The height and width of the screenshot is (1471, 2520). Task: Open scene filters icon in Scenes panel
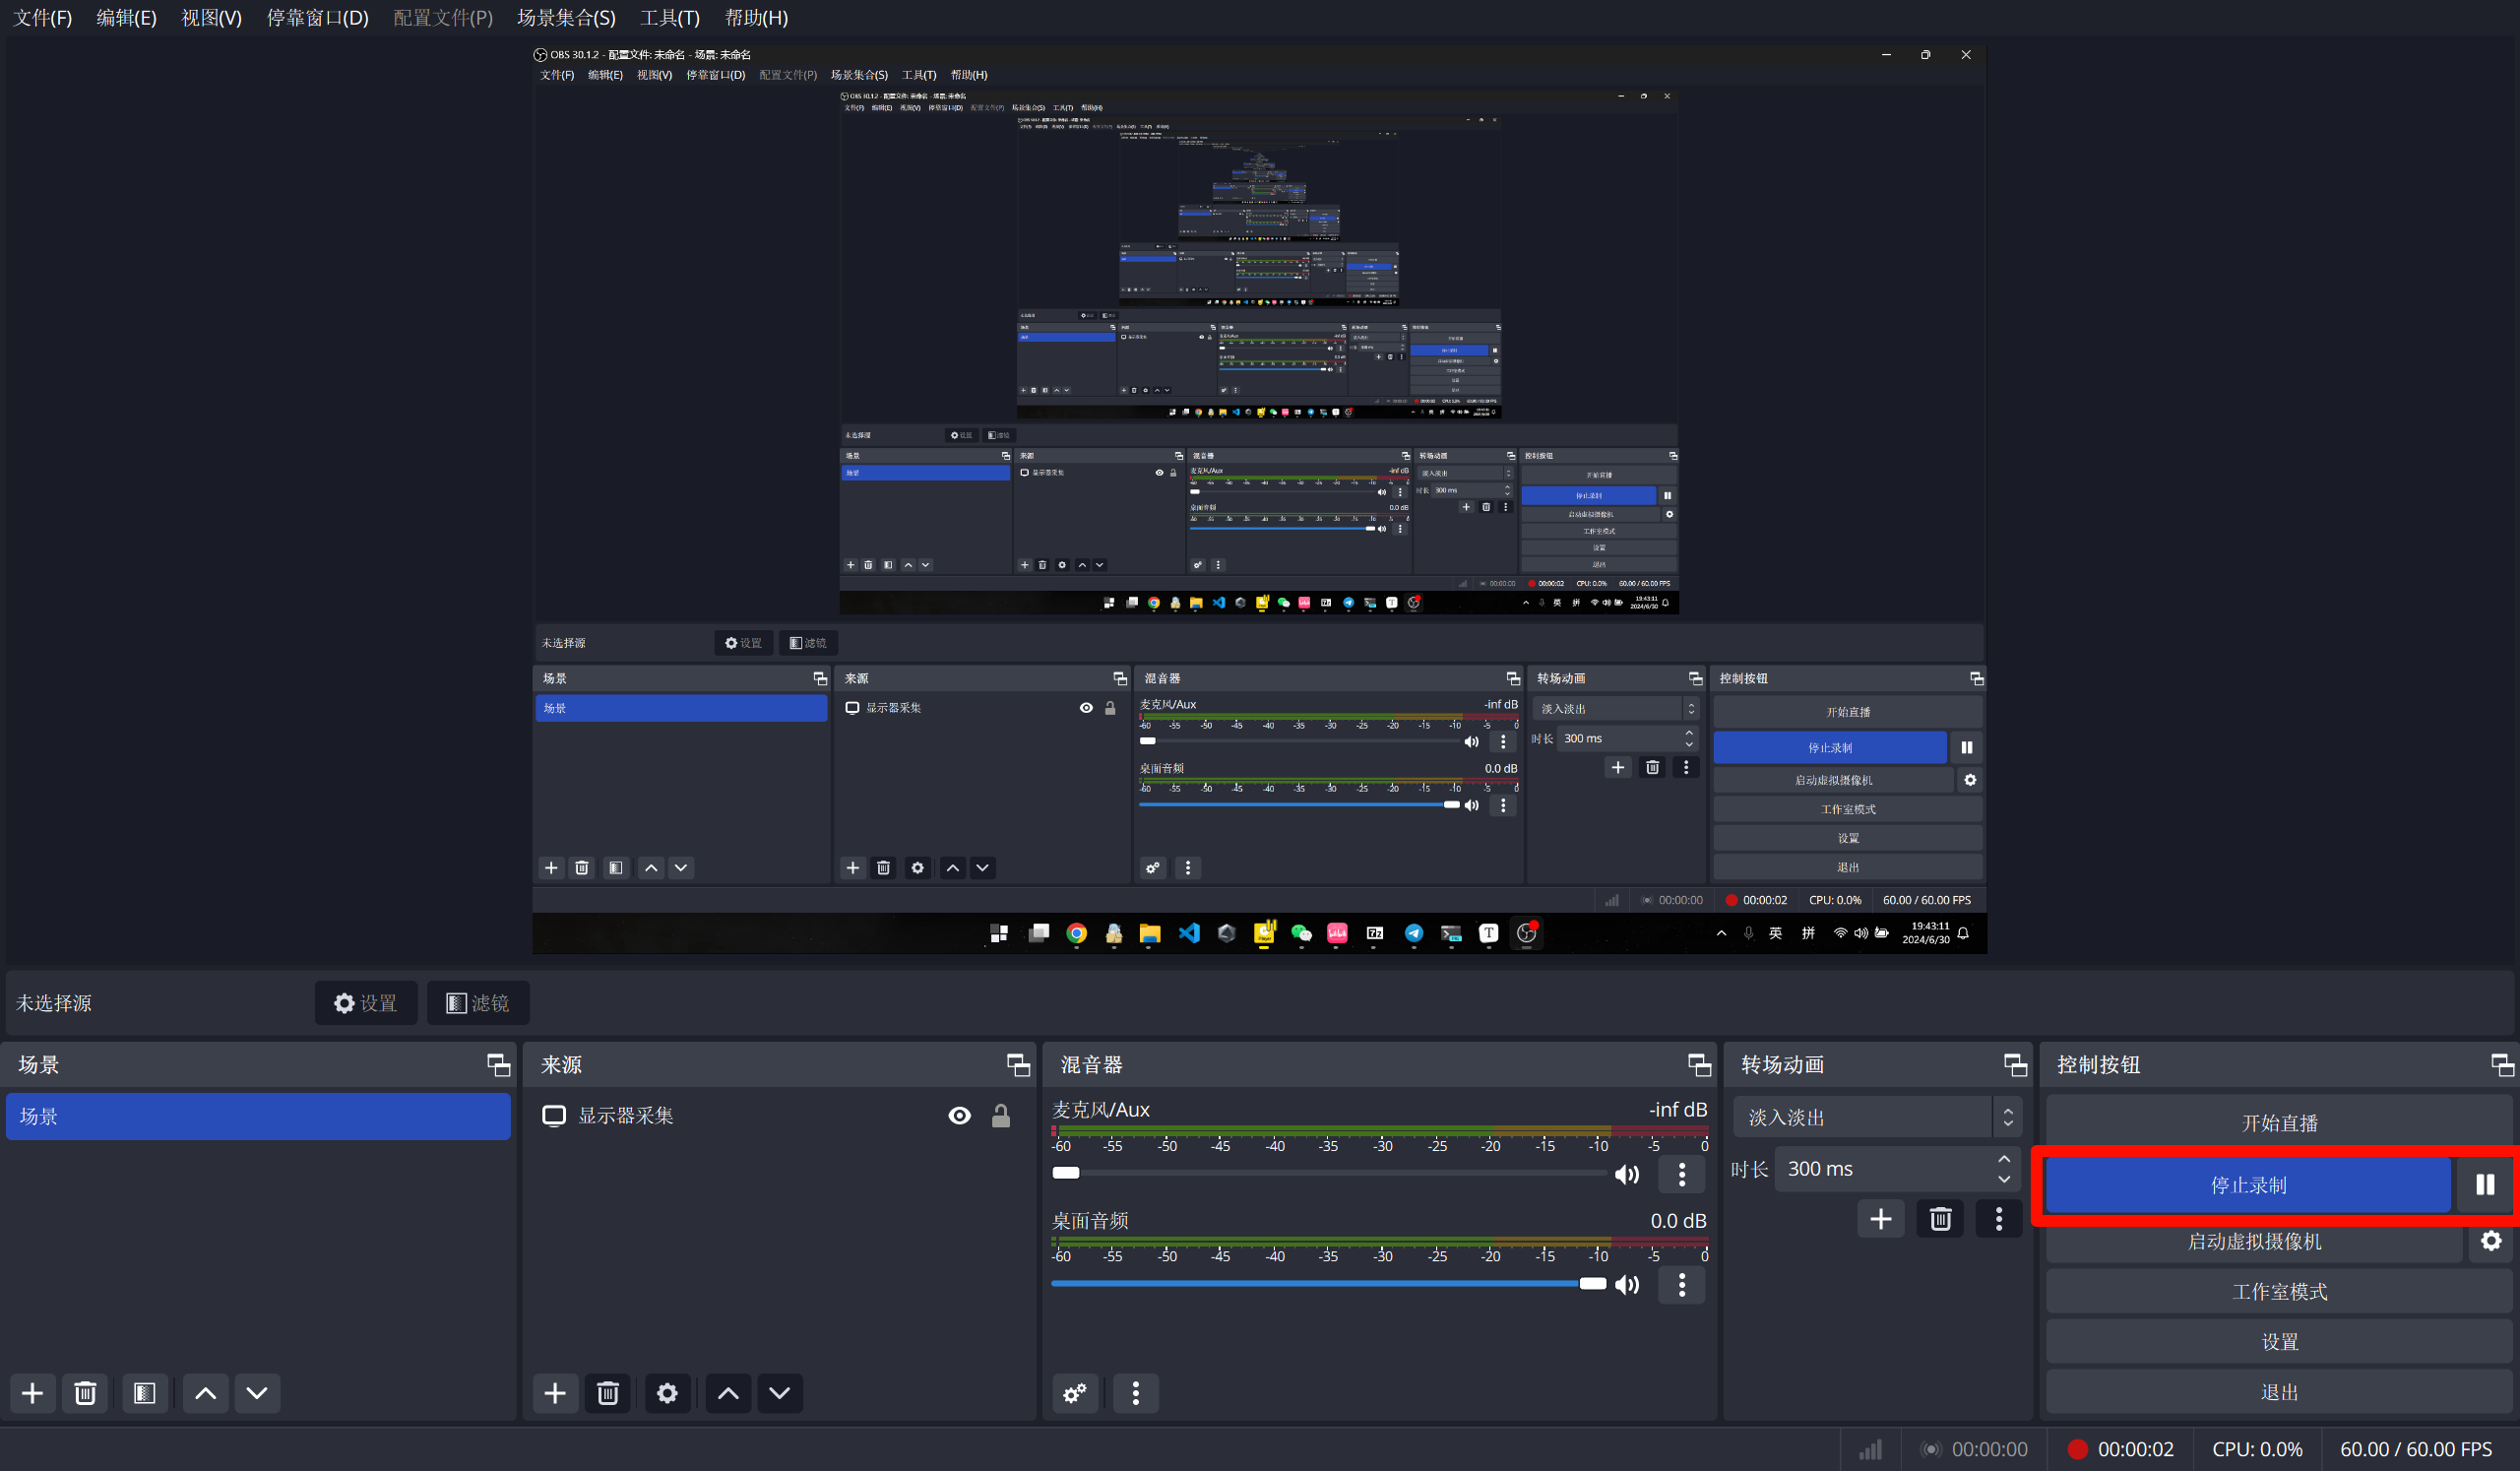(144, 1393)
